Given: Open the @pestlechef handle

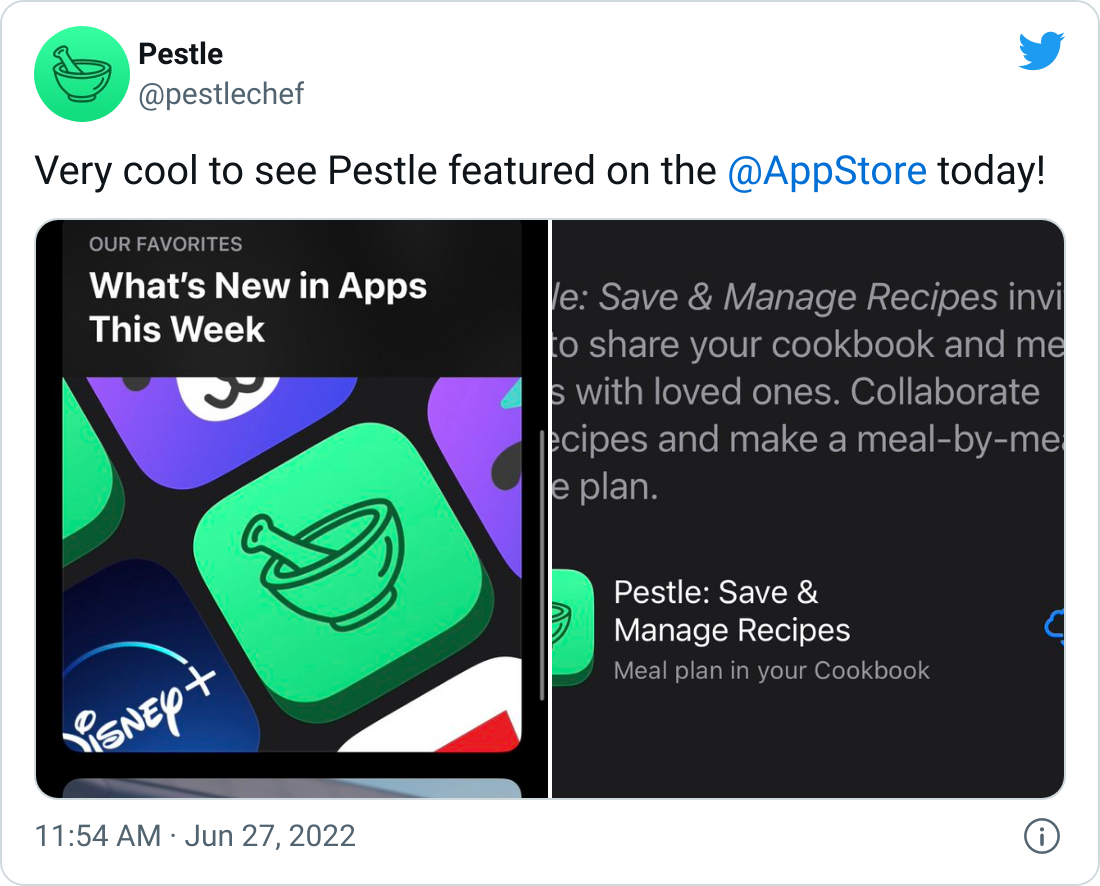Looking at the screenshot, I should tap(221, 94).
